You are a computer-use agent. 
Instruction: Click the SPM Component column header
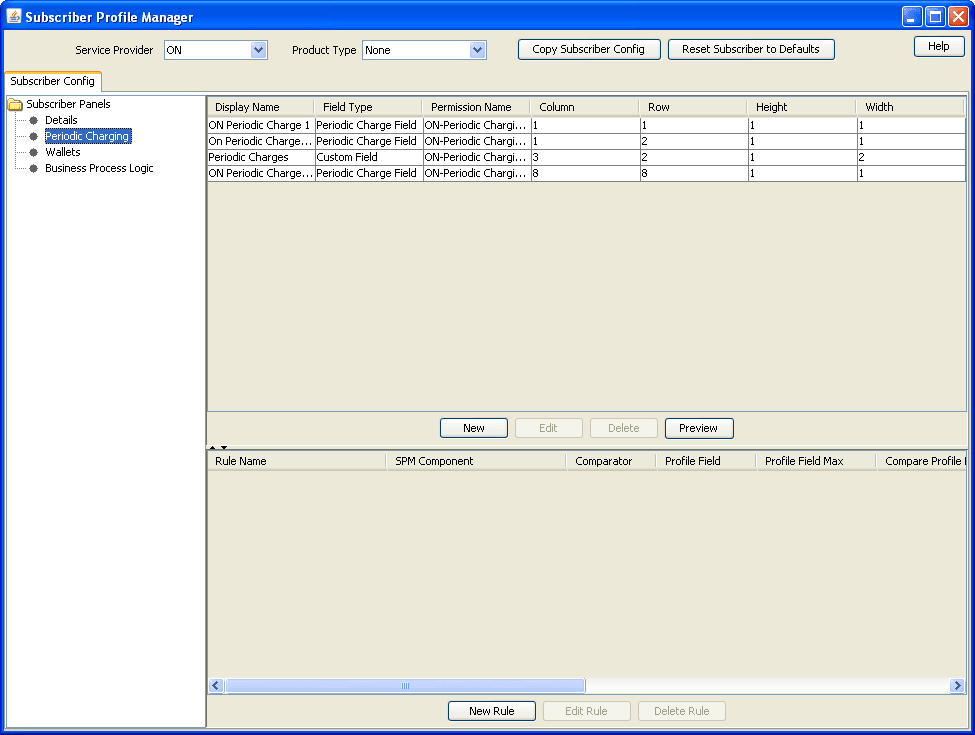477,461
